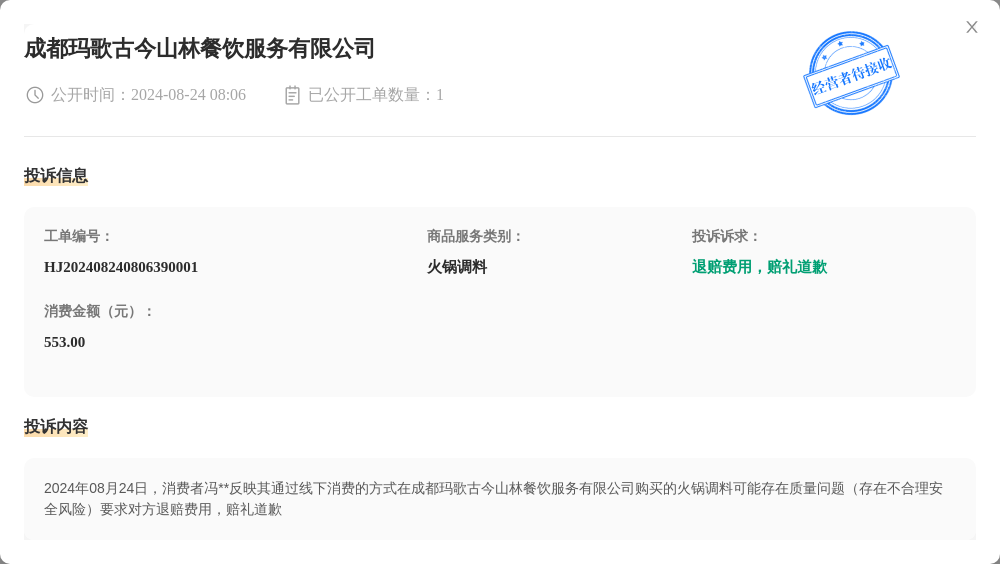
Task: Click publish time 2024-08-24 08:06
Action: point(188,95)
